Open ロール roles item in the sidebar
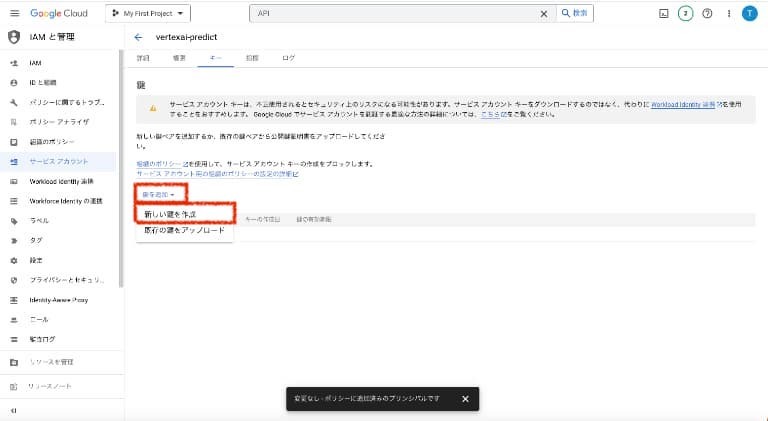768x421 pixels. (59, 320)
